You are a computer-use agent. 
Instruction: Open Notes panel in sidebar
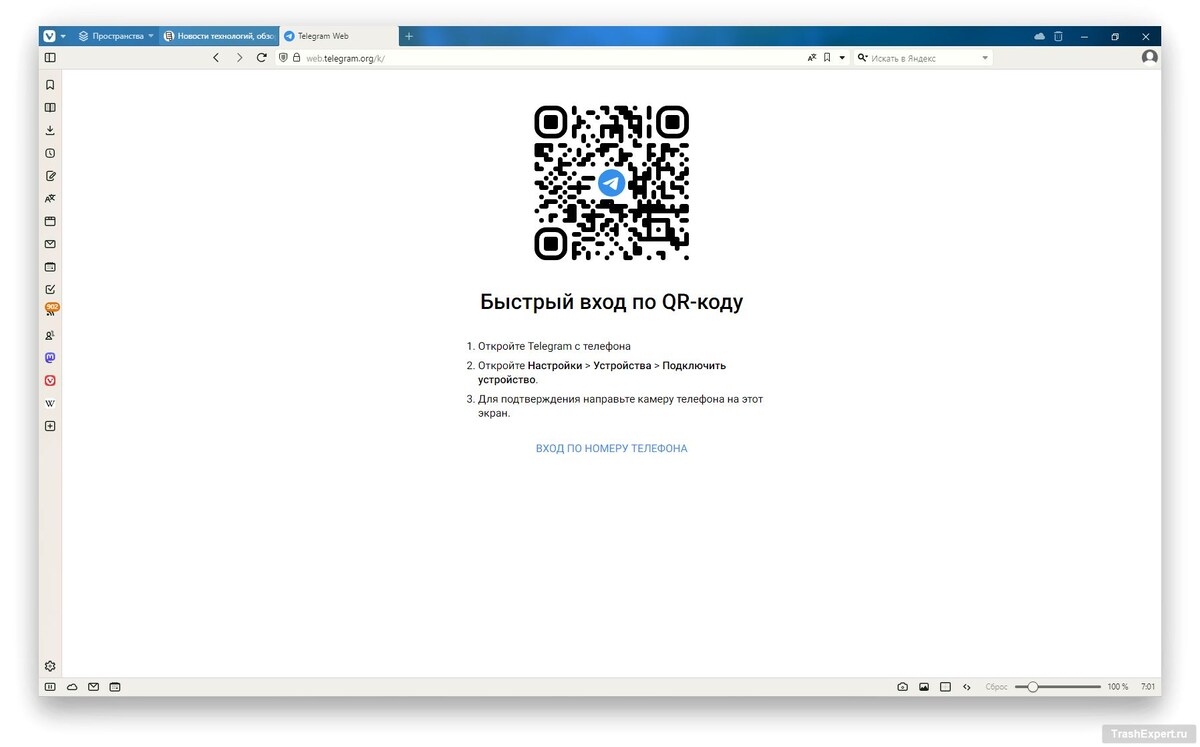pyautogui.click(x=50, y=176)
